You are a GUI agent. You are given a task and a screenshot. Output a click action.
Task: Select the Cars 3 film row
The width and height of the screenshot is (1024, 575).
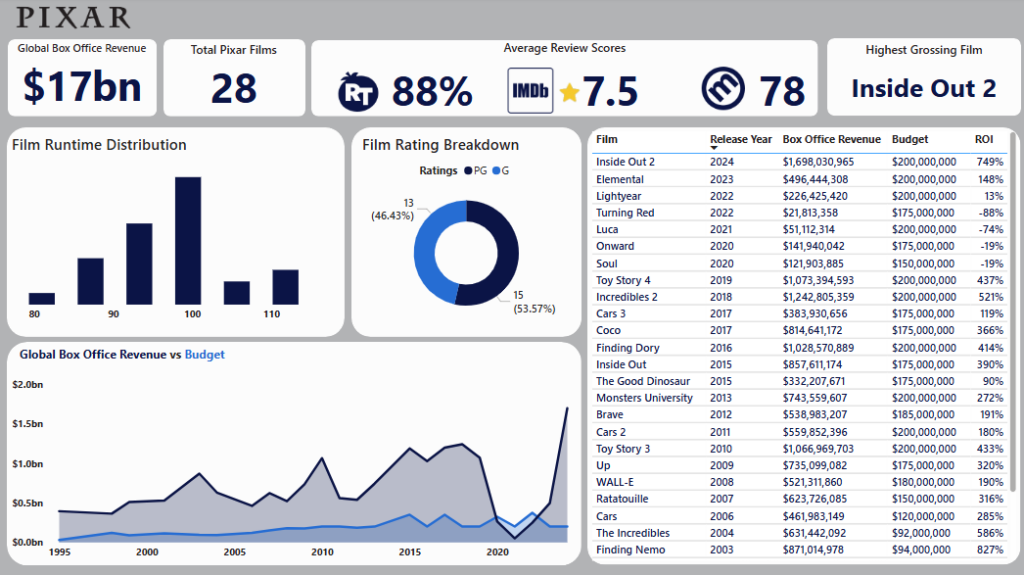(x=799, y=314)
